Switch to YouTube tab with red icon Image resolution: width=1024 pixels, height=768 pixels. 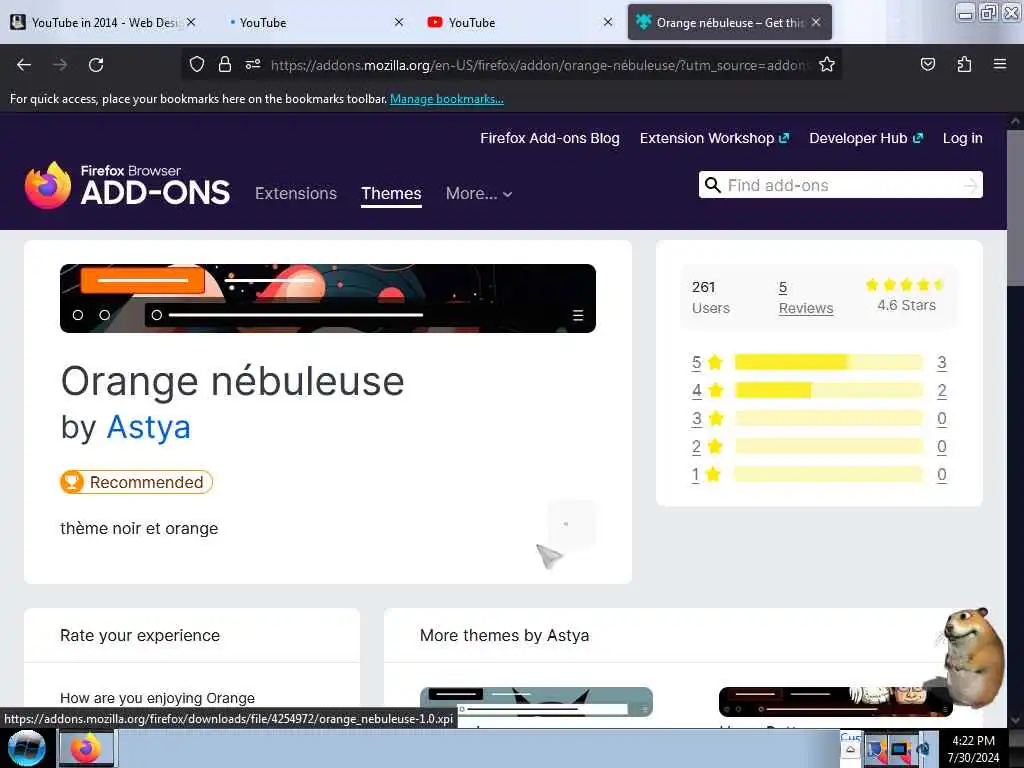pyautogui.click(x=520, y=22)
